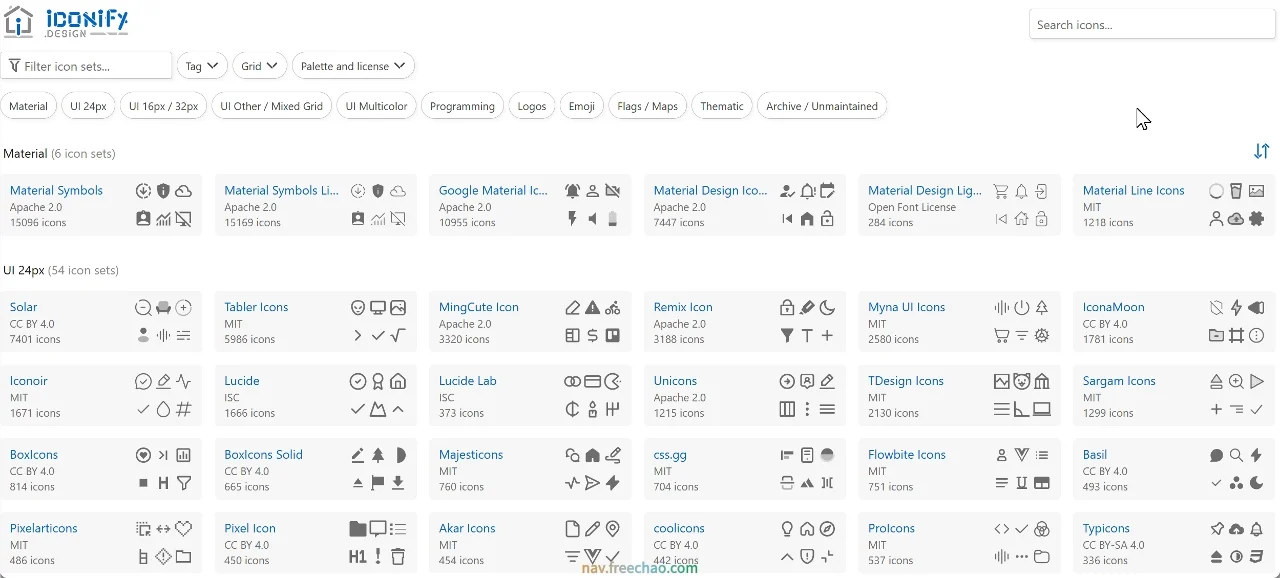Click the magnifier icon in Basil card

tap(1236, 455)
